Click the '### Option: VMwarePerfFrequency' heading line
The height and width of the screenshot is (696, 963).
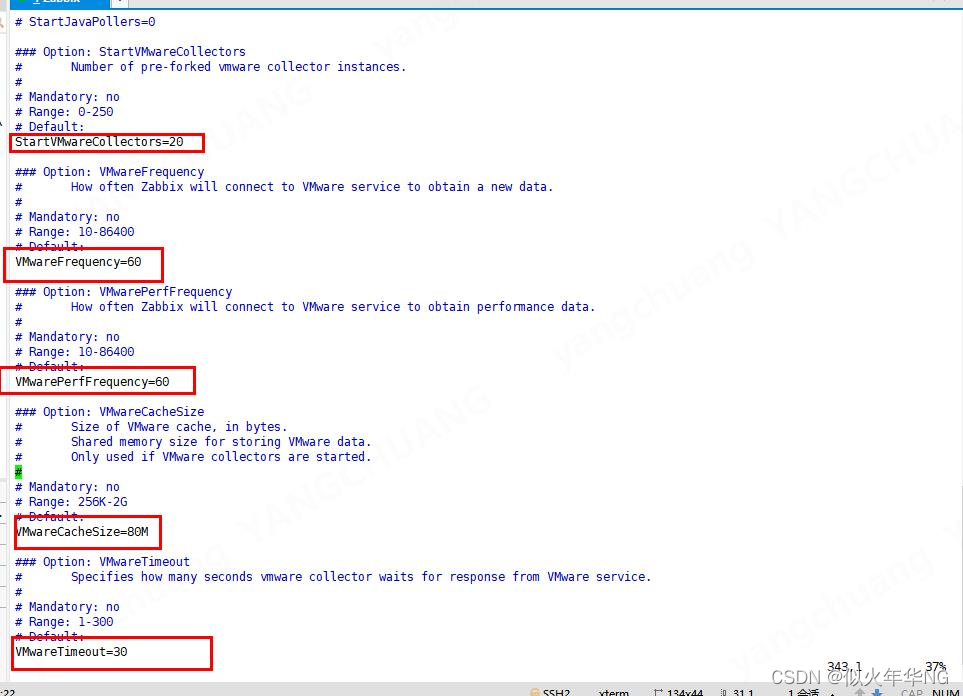point(123,292)
